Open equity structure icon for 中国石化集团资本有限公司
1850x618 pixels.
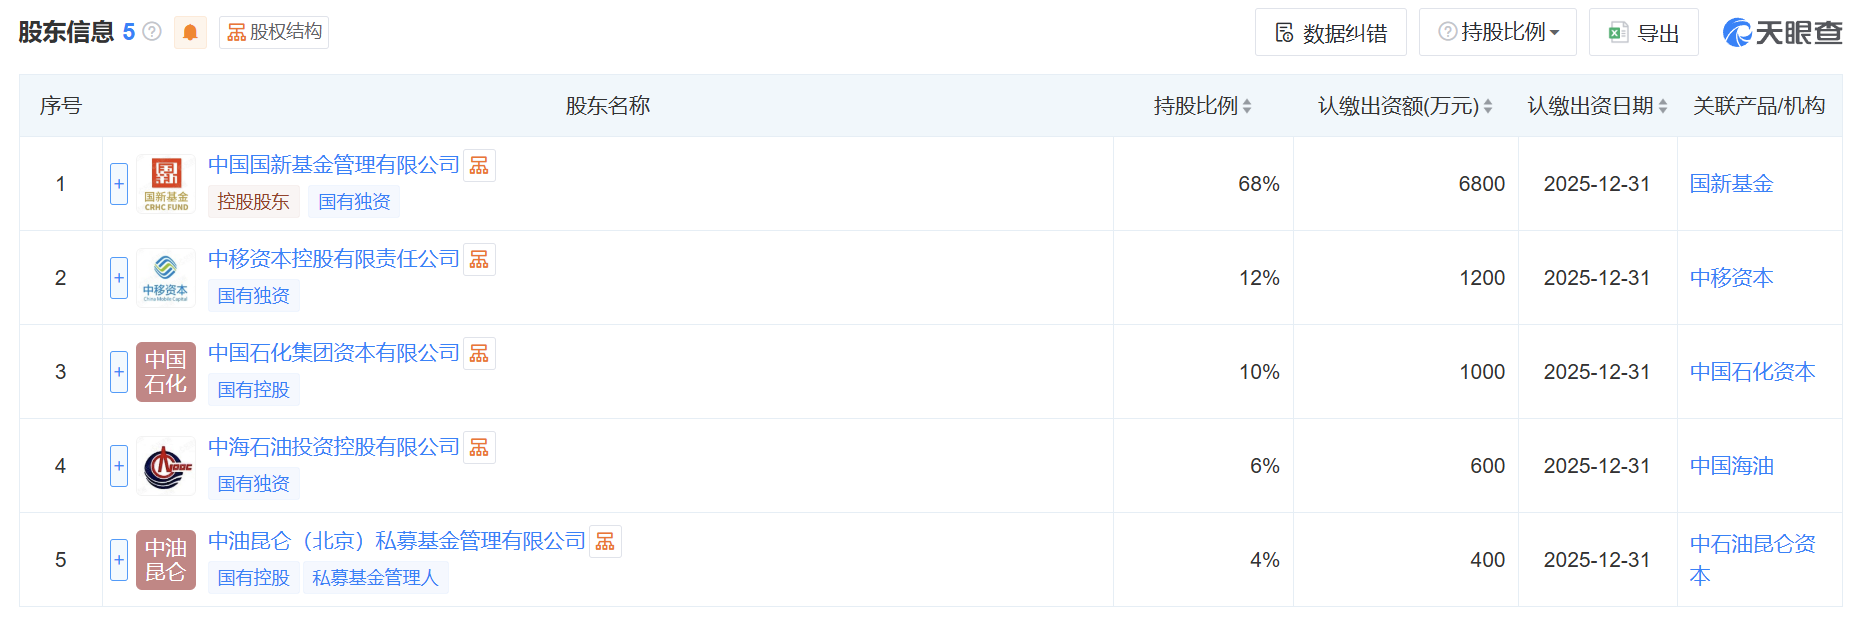click(x=480, y=353)
